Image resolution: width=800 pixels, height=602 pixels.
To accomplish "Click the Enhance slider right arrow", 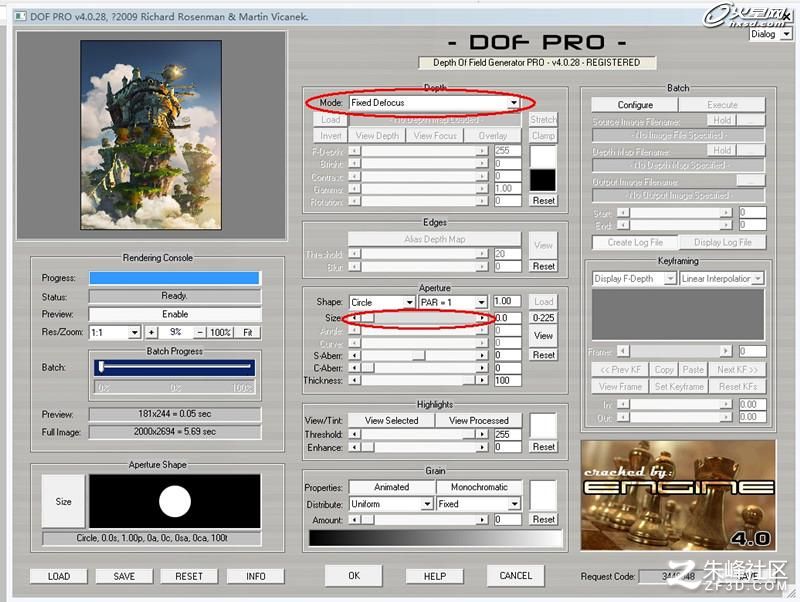I will click(x=482, y=447).
